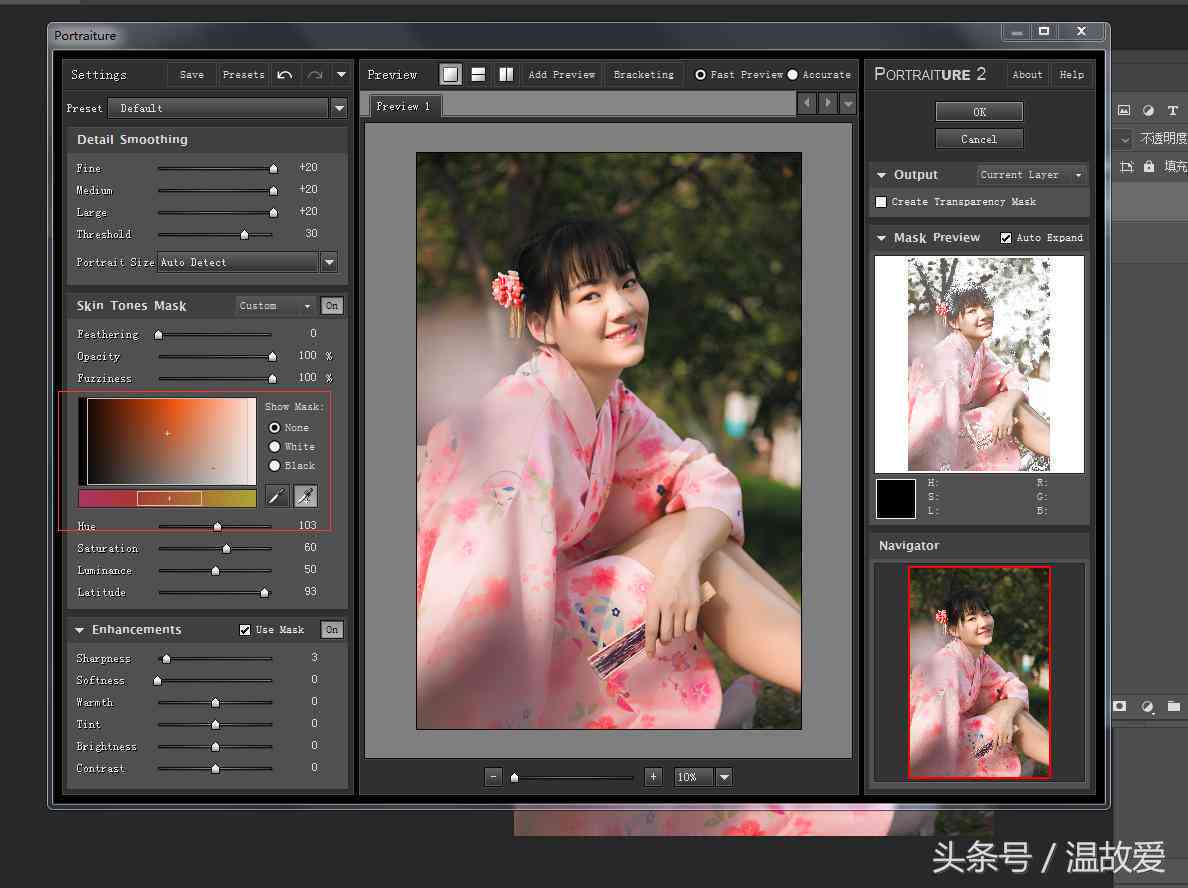Click the Cancel button

tap(979, 139)
